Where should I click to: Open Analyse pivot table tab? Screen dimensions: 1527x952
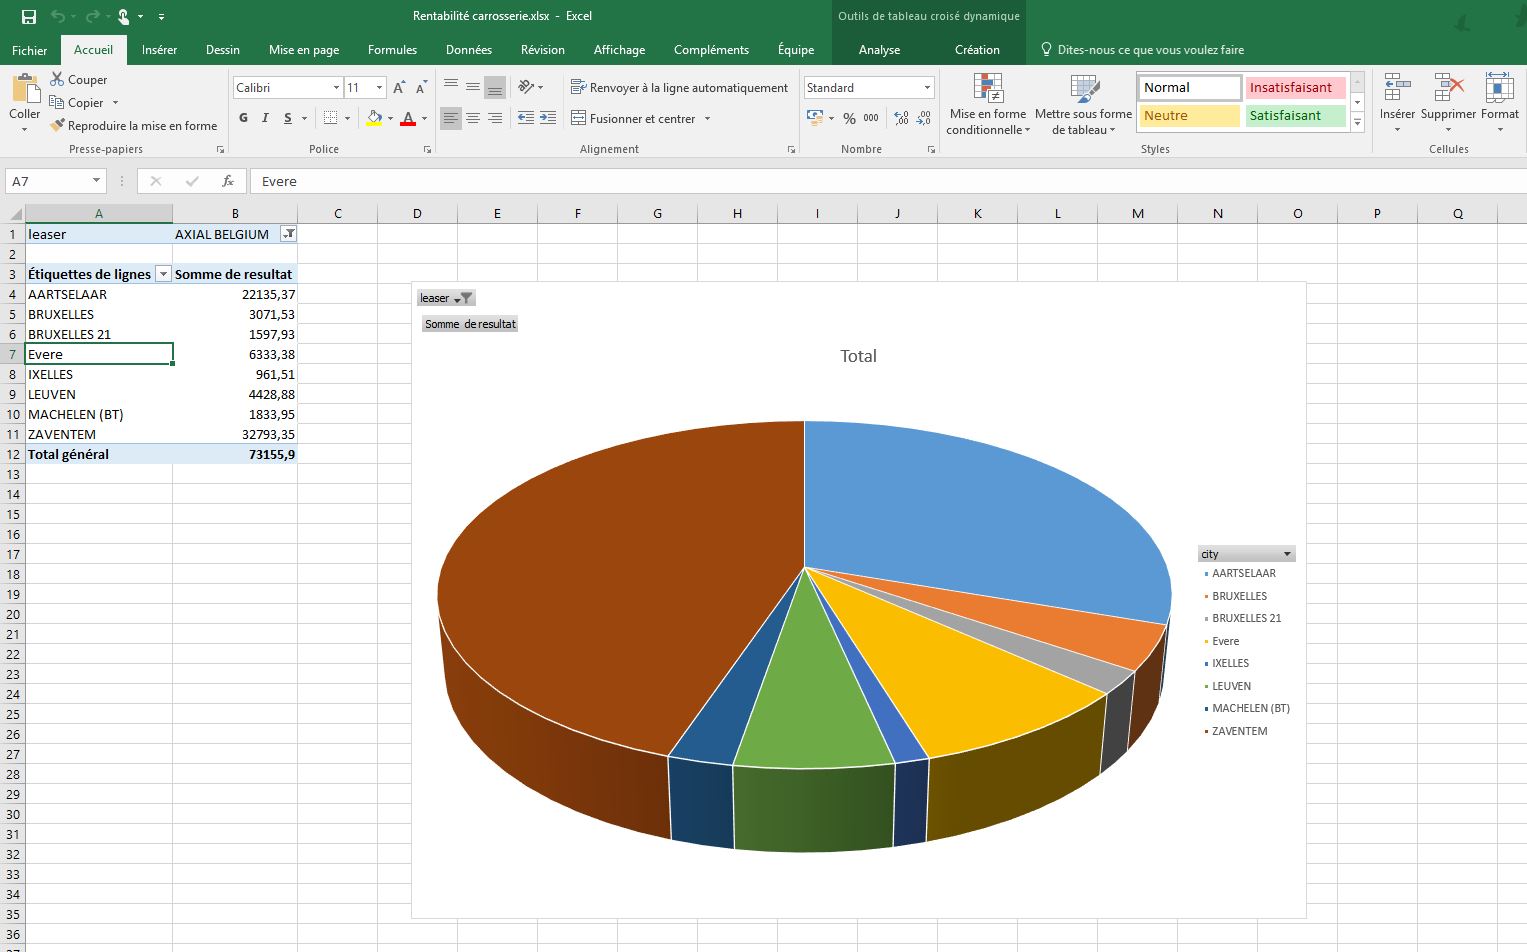click(x=879, y=50)
